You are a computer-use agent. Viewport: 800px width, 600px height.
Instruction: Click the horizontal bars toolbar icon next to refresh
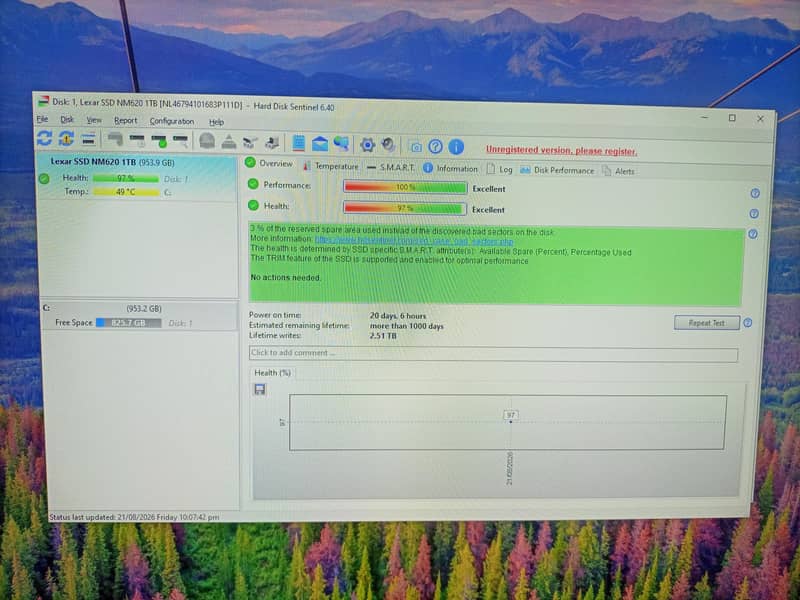click(88, 139)
